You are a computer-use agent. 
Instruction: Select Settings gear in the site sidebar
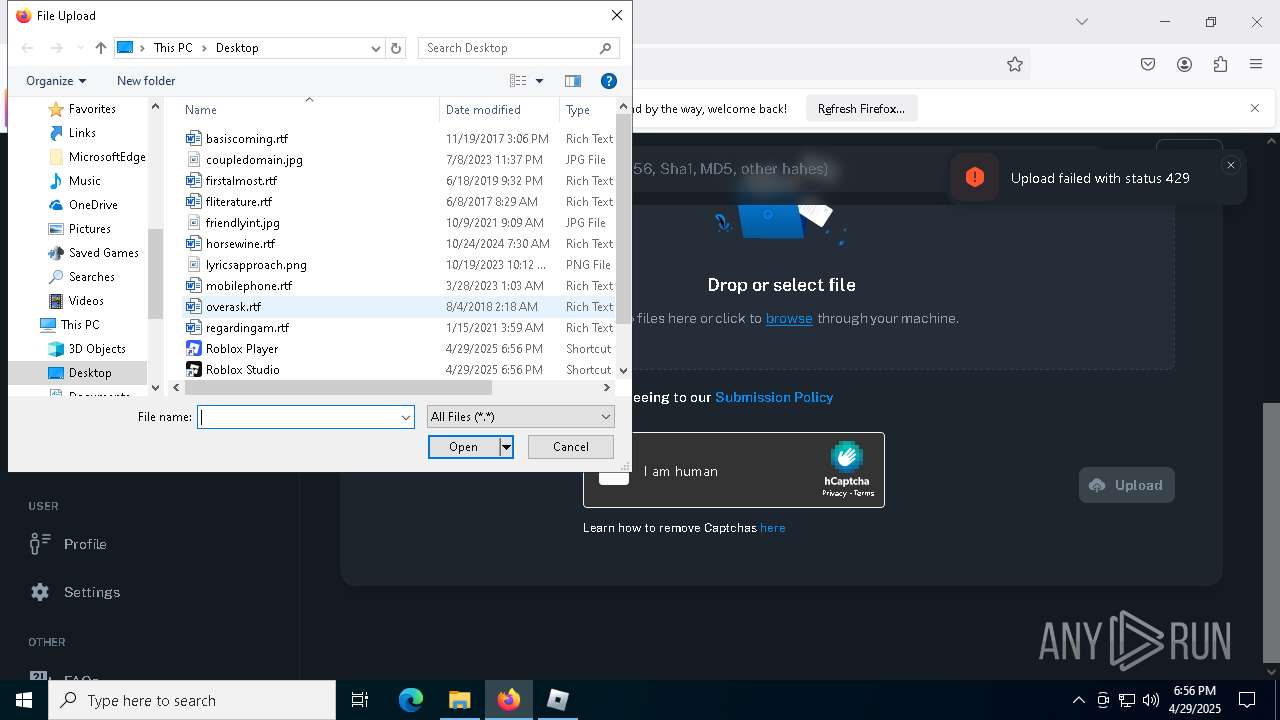point(40,592)
